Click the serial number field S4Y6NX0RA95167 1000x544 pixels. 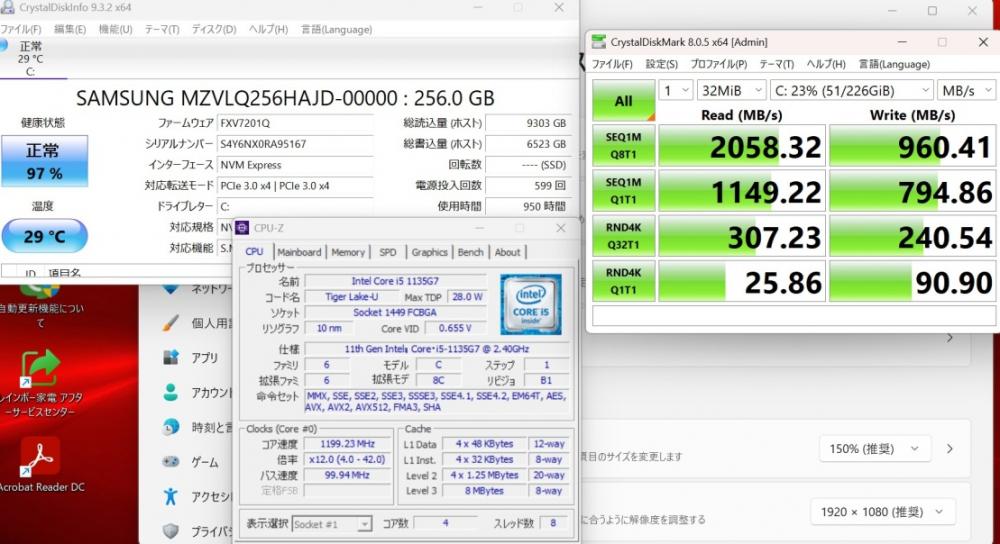click(295, 144)
